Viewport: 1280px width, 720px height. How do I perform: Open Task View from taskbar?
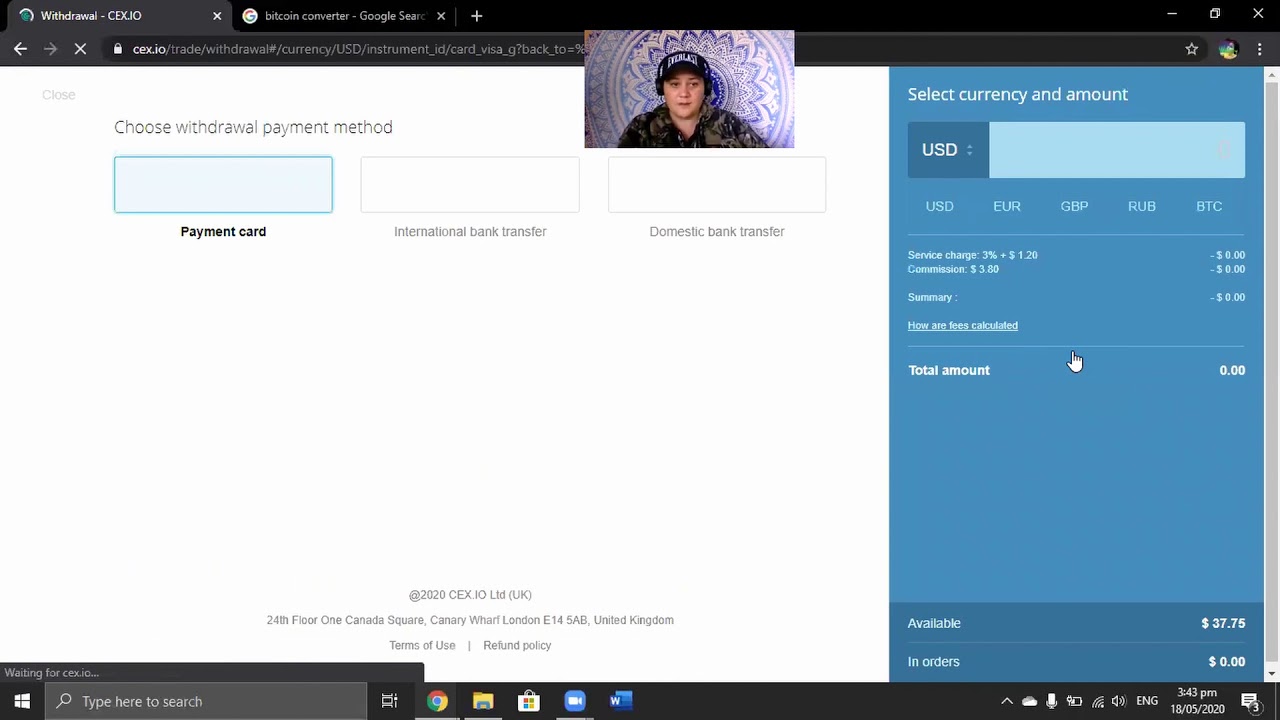pyautogui.click(x=390, y=701)
